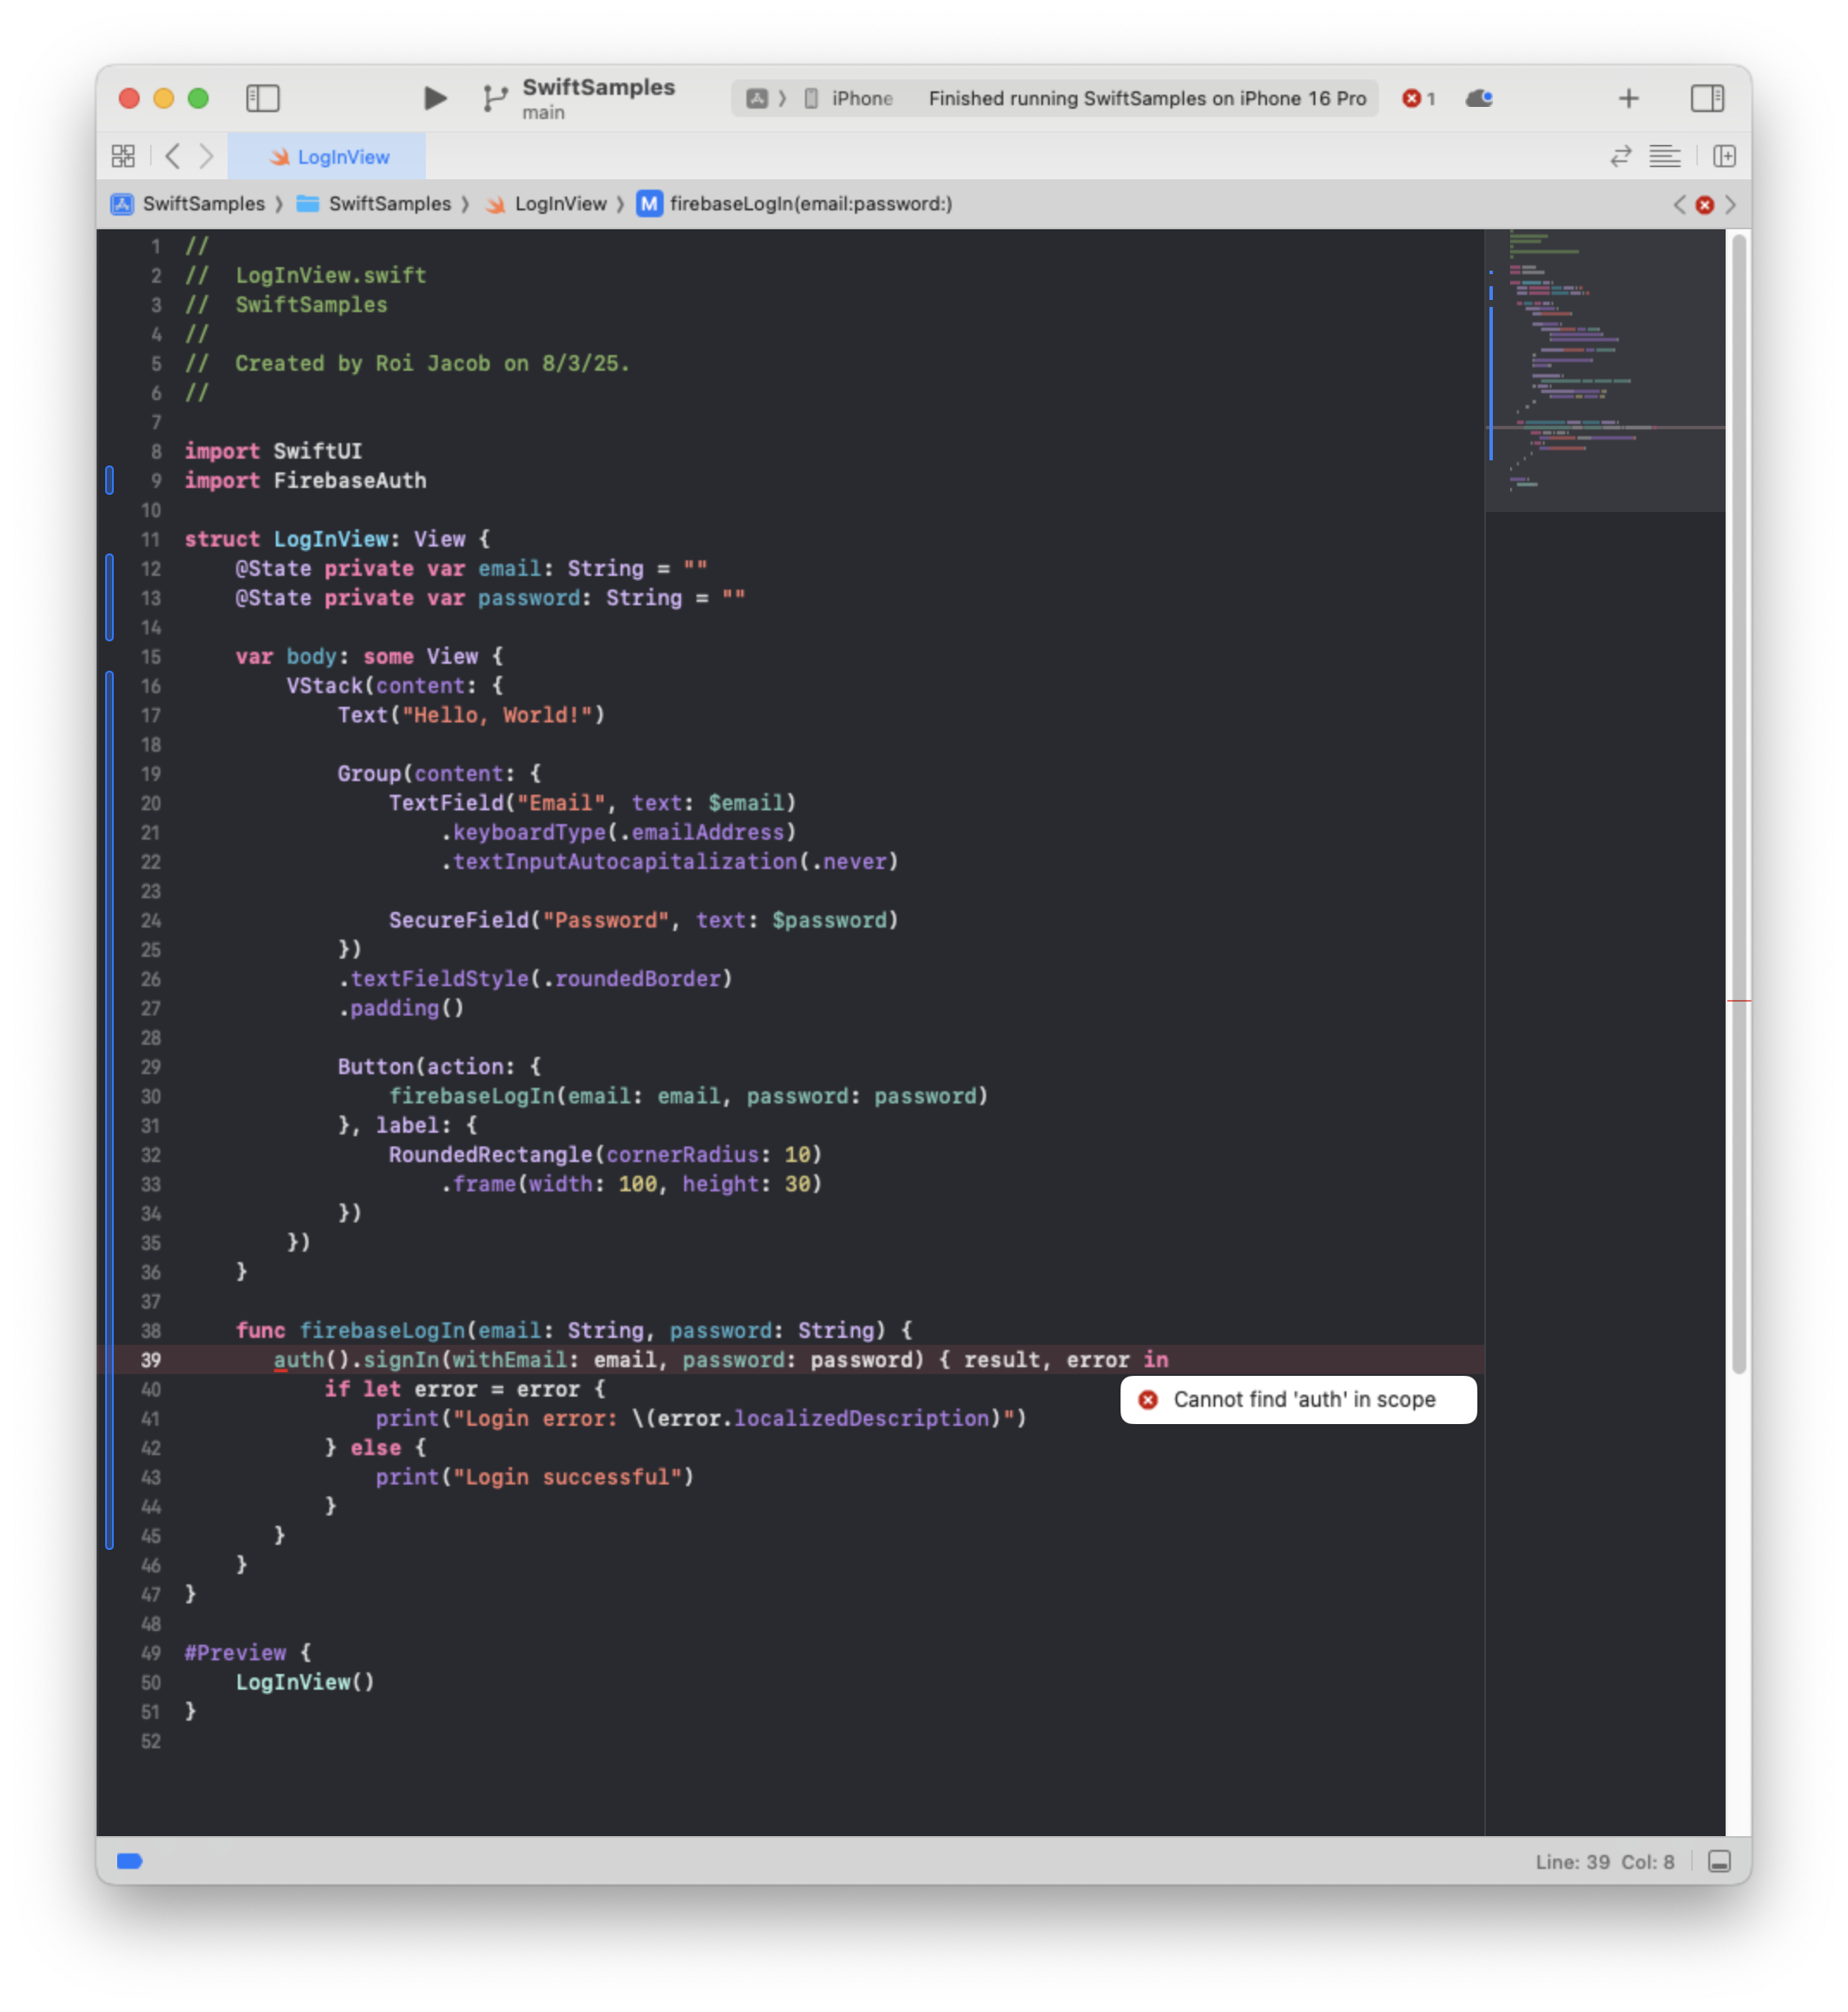Click the '#Preview' macro line

248,1653
